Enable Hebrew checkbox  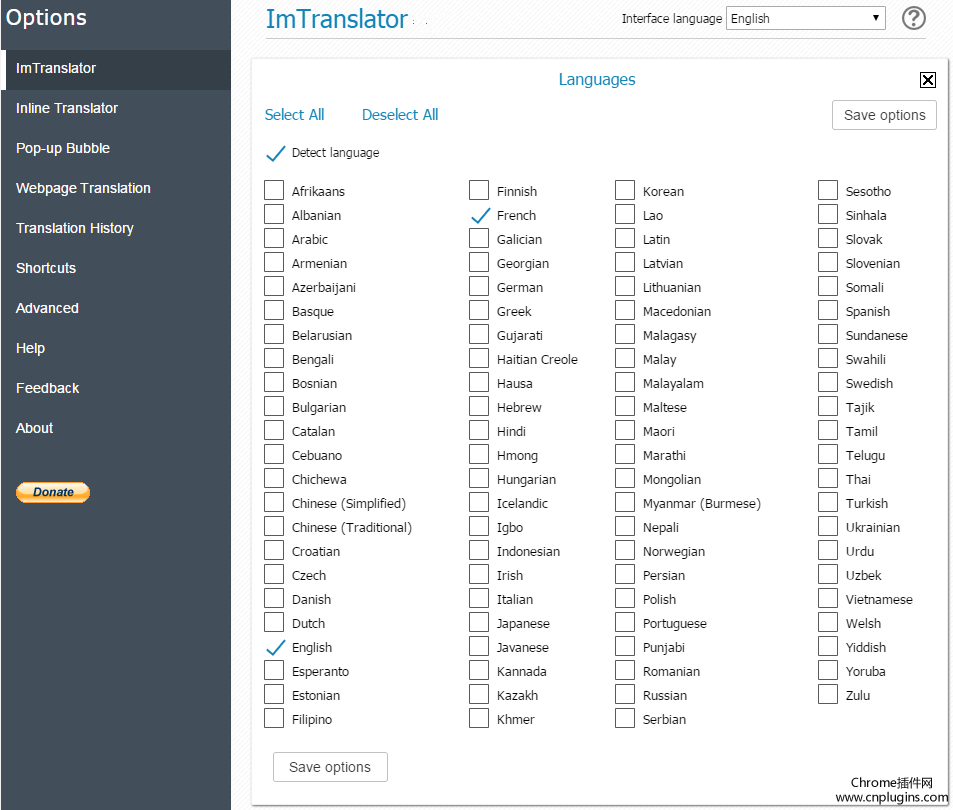pyautogui.click(x=479, y=406)
